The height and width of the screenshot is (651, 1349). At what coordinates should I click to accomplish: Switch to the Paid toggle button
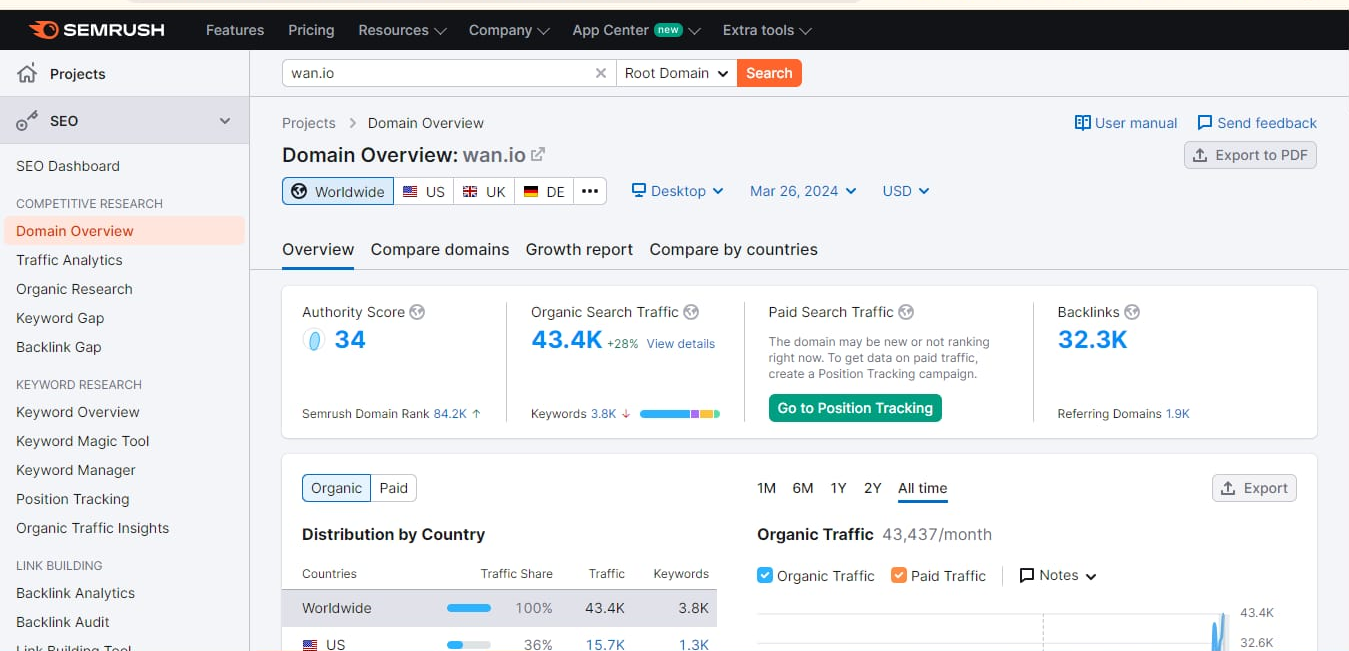tap(393, 488)
